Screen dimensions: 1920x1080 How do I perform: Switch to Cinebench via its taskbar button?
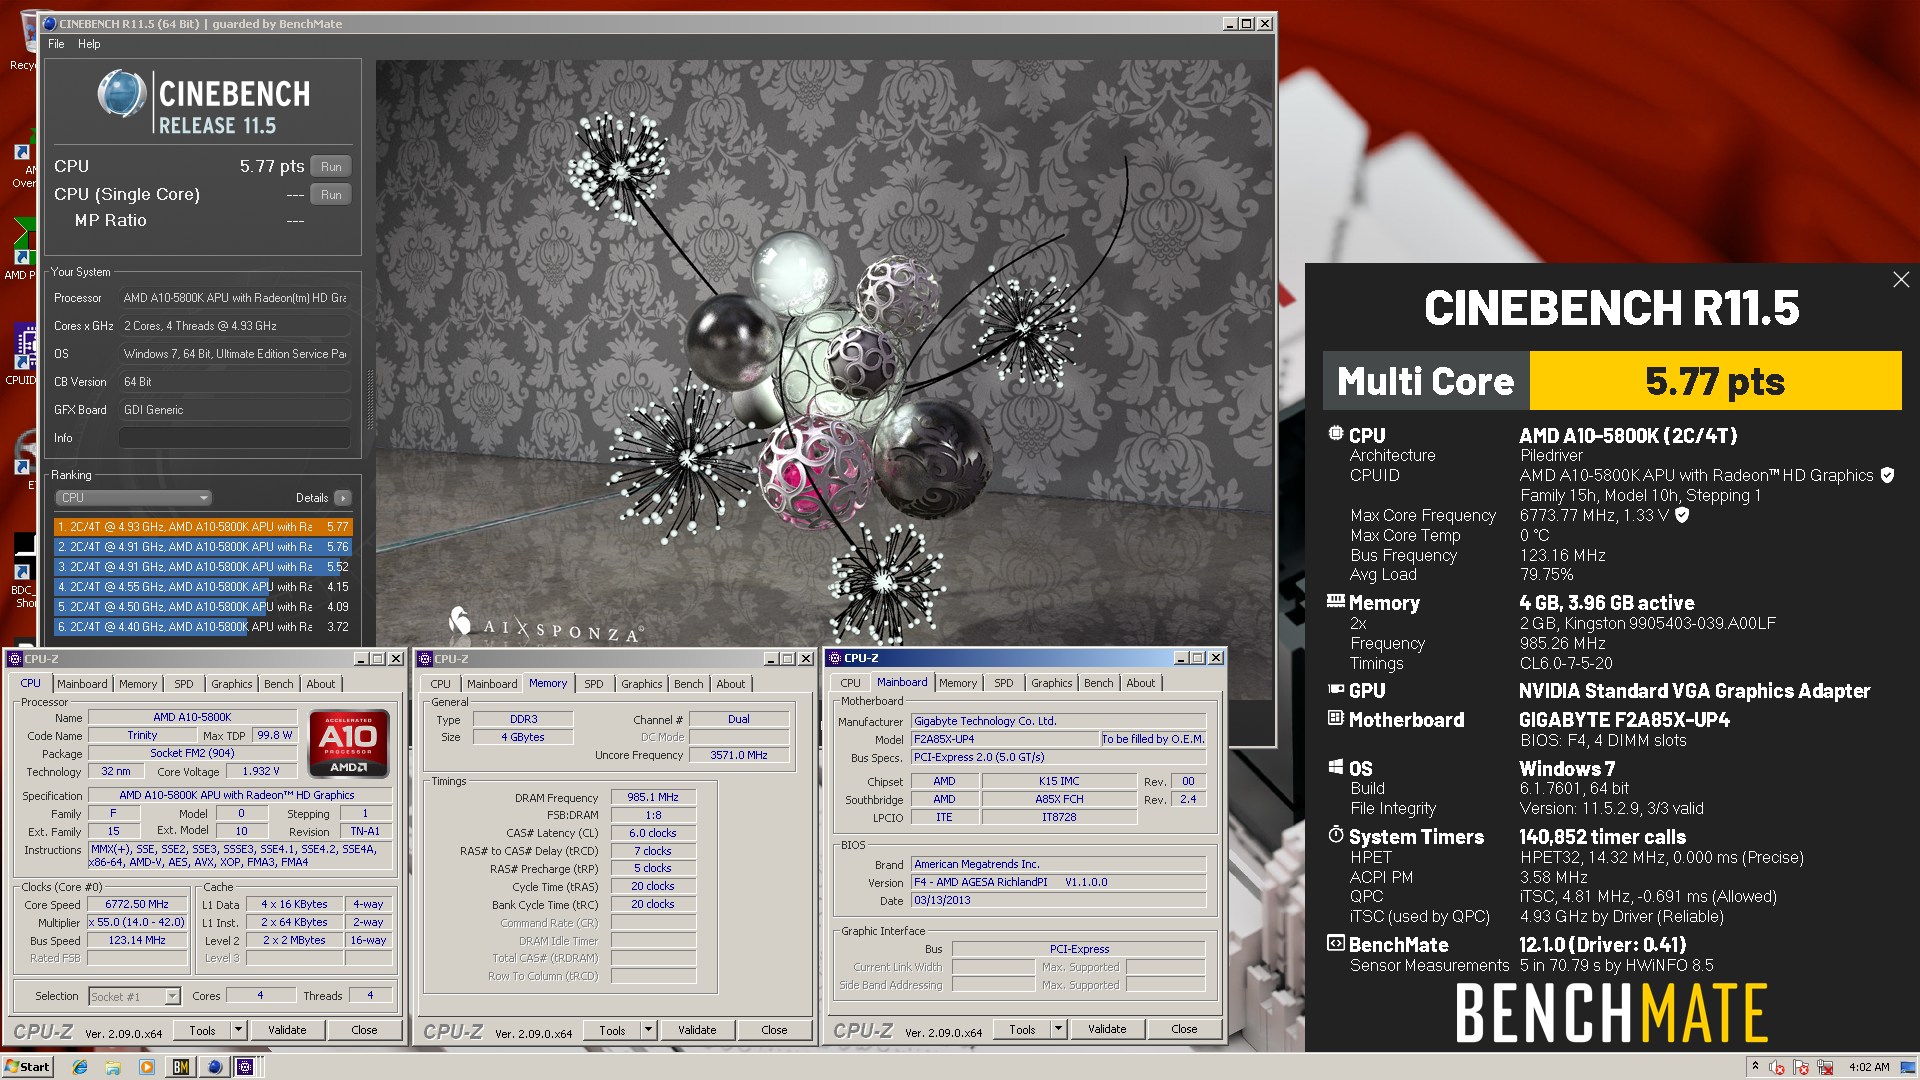tap(214, 1067)
